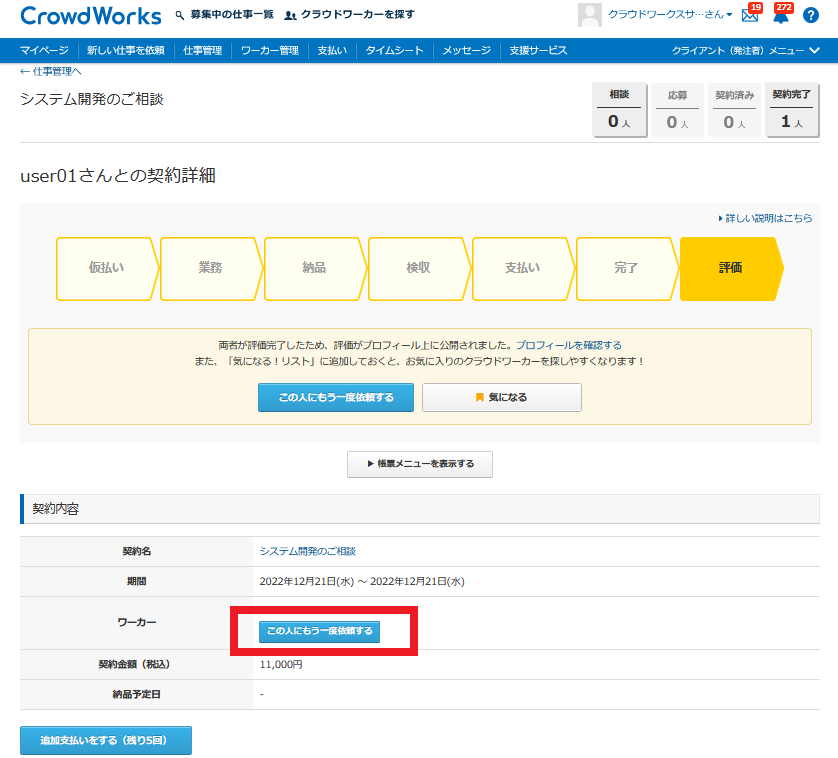Click the magnifier icon for 募集中の仕事一覧
The height and width of the screenshot is (758, 838).
tap(180, 15)
